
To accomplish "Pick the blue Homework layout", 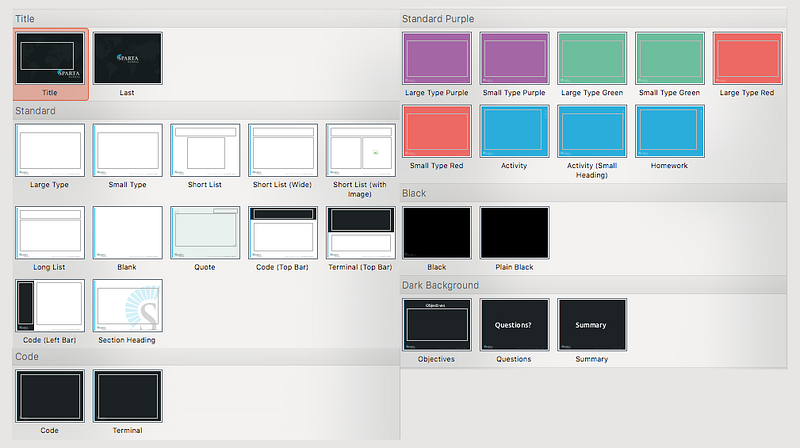I will 670,131.
